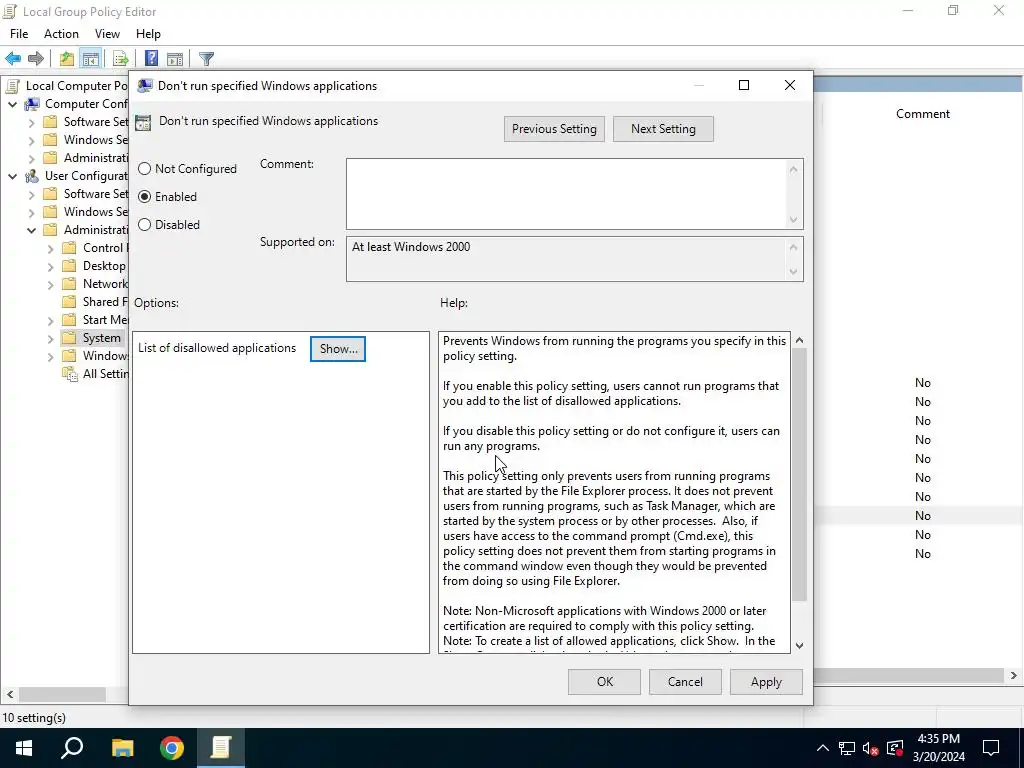Click the muted volume tray icon
Screen dimensions: 1024x768
click(x=870, y=748)
